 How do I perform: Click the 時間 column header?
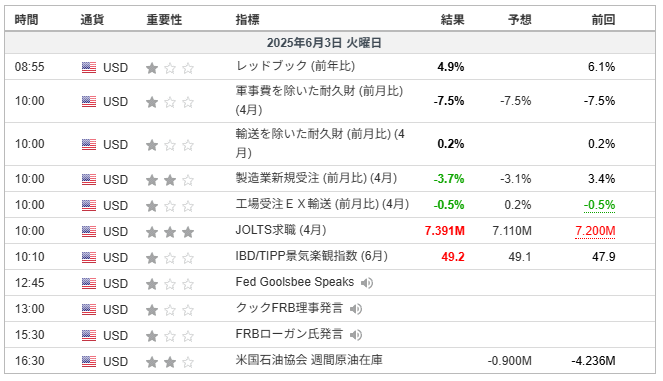click(x=26, y=19)
